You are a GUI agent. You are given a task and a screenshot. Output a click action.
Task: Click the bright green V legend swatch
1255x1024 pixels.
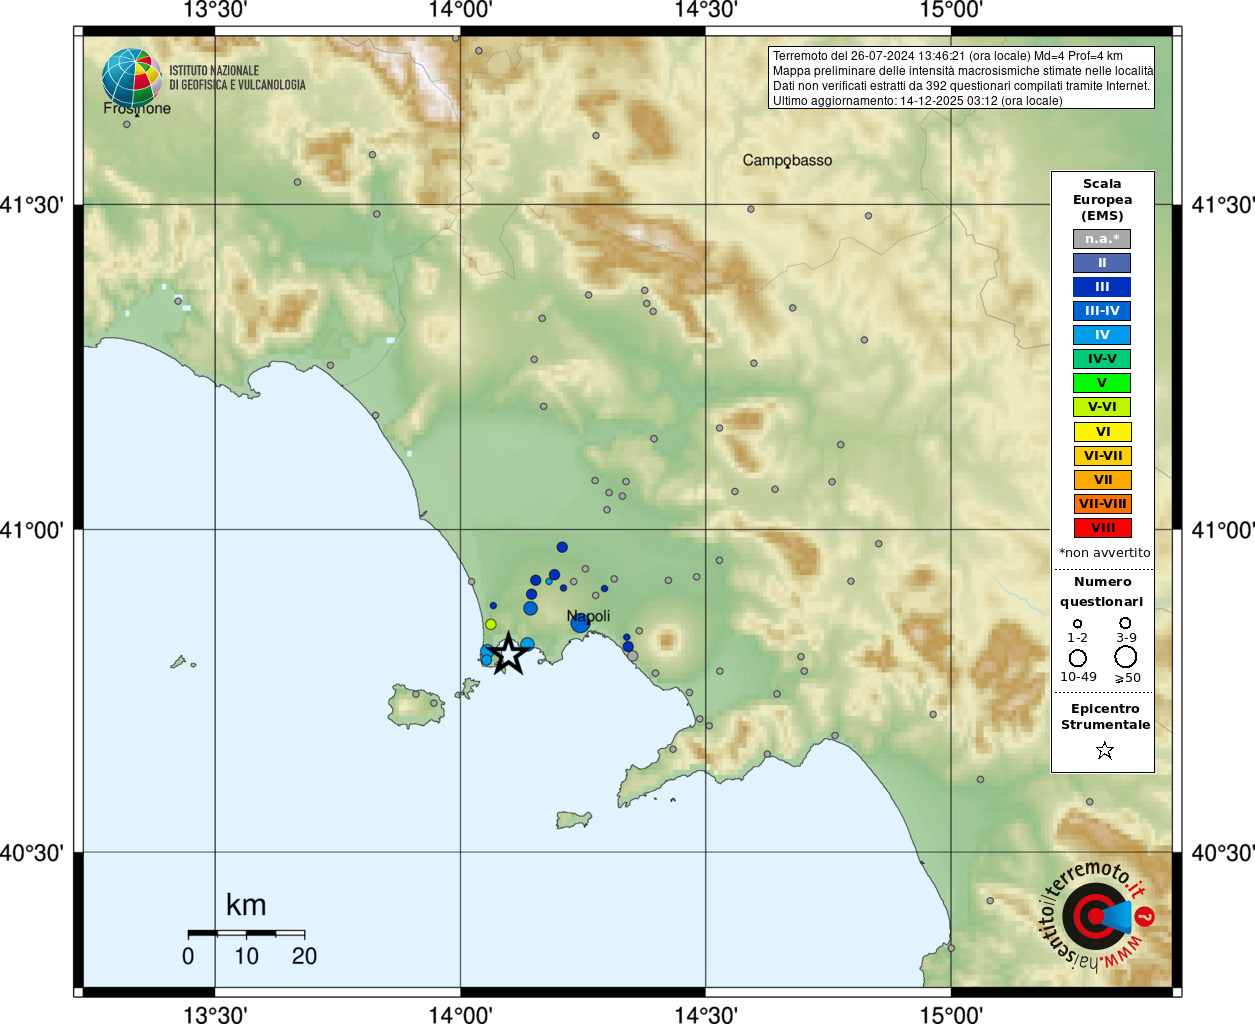click(1102, 383)
